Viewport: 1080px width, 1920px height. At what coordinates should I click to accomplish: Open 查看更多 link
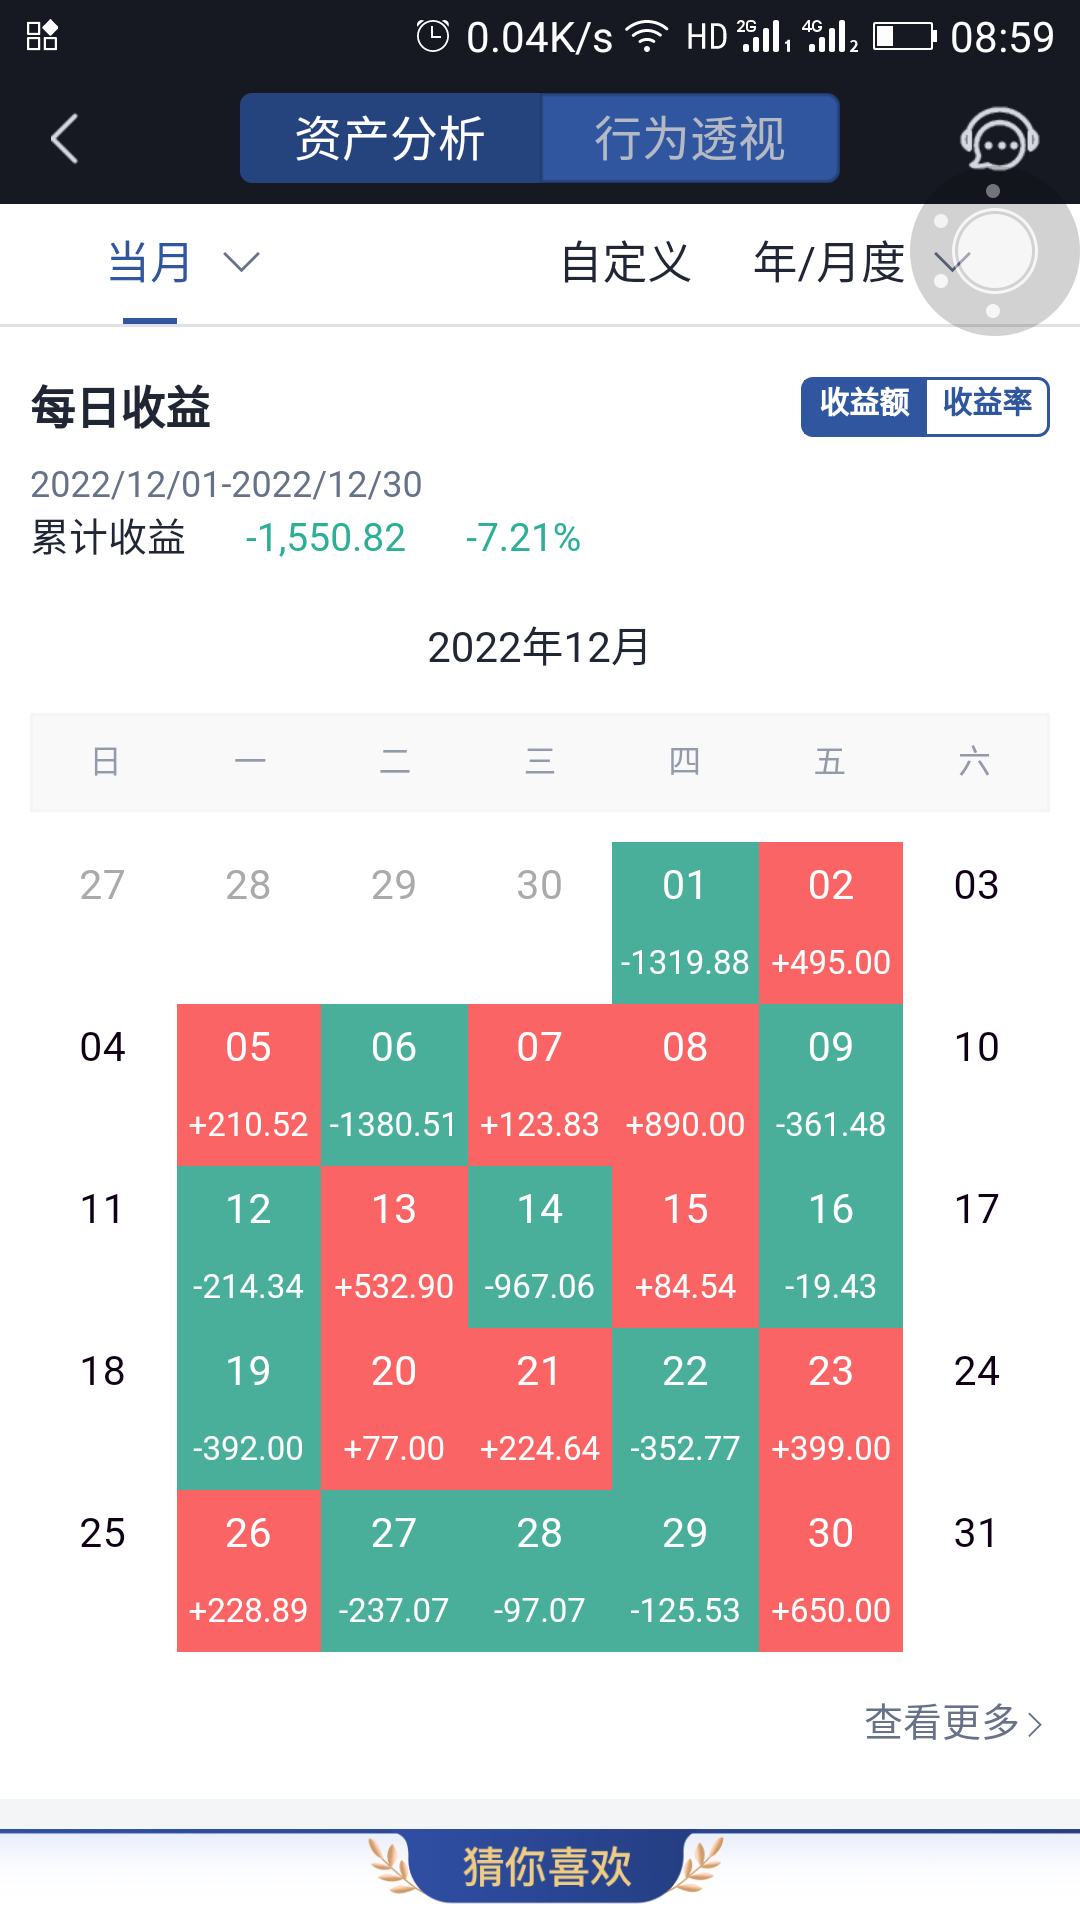click(954, 1722)
